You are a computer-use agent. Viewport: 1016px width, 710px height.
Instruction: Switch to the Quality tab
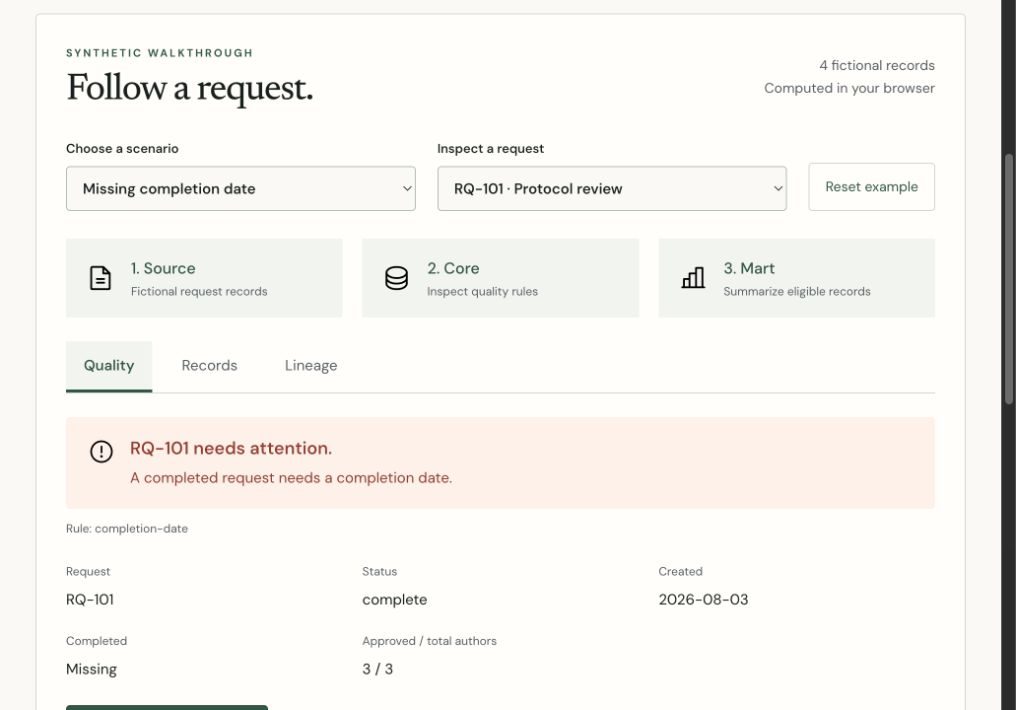tap(109, 366)
